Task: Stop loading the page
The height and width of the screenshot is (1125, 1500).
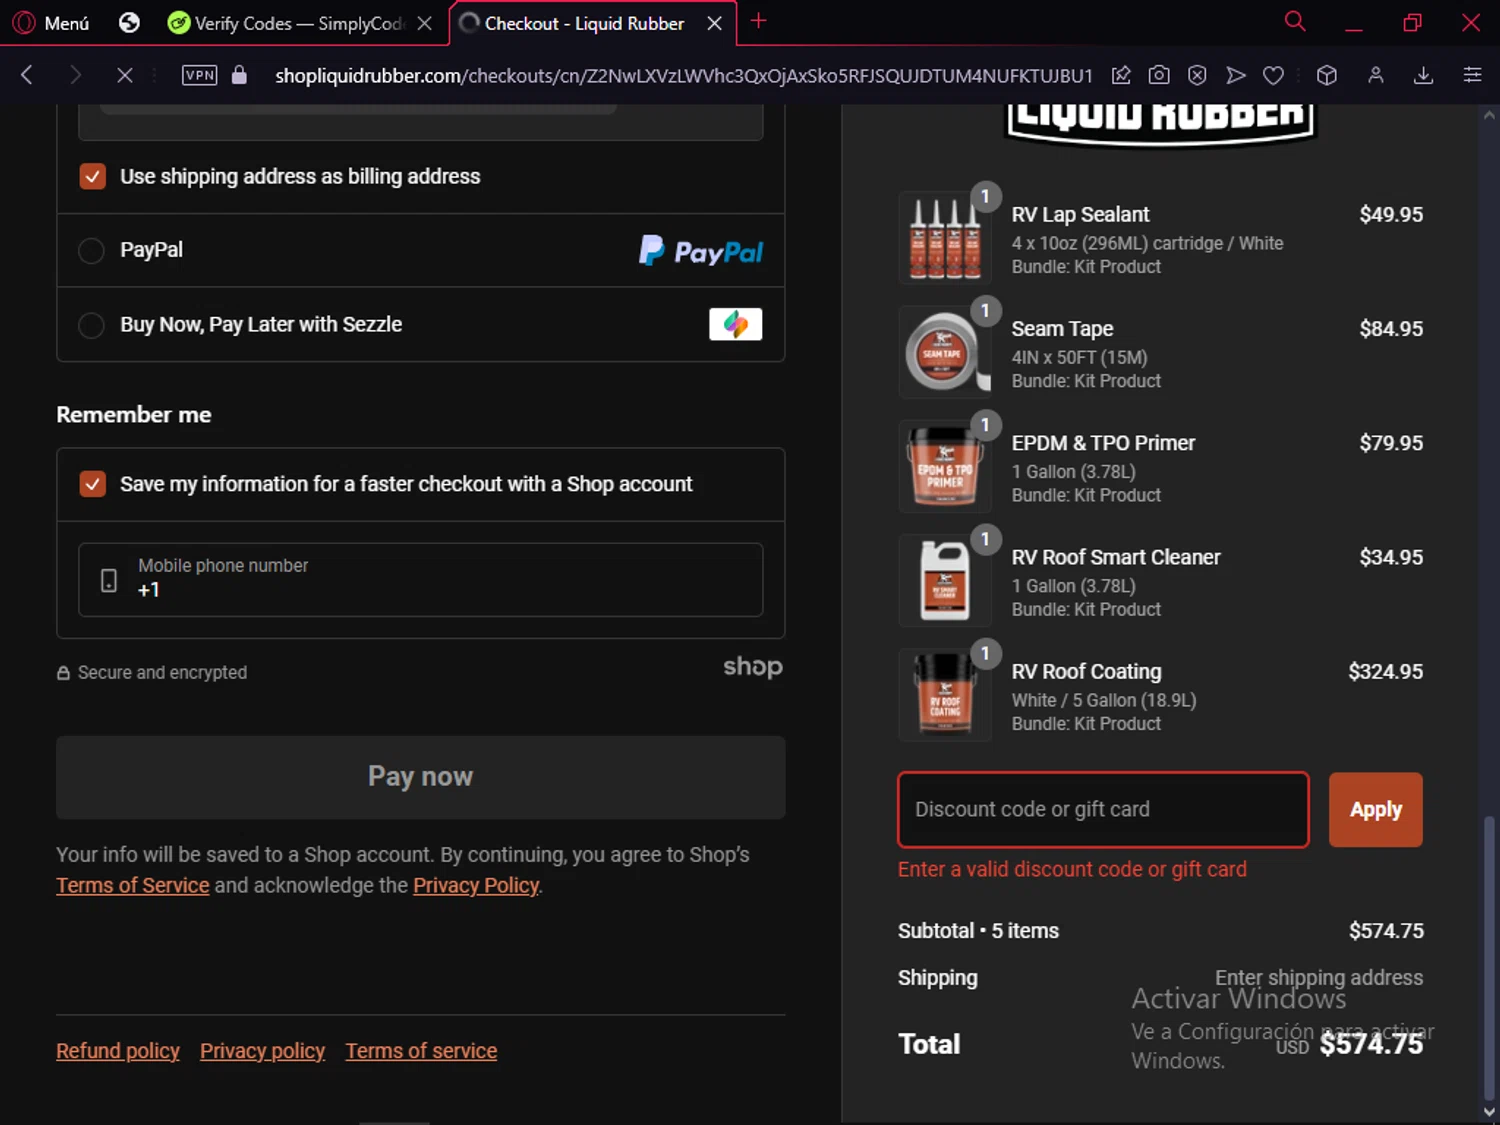Action: pos(124,75)
